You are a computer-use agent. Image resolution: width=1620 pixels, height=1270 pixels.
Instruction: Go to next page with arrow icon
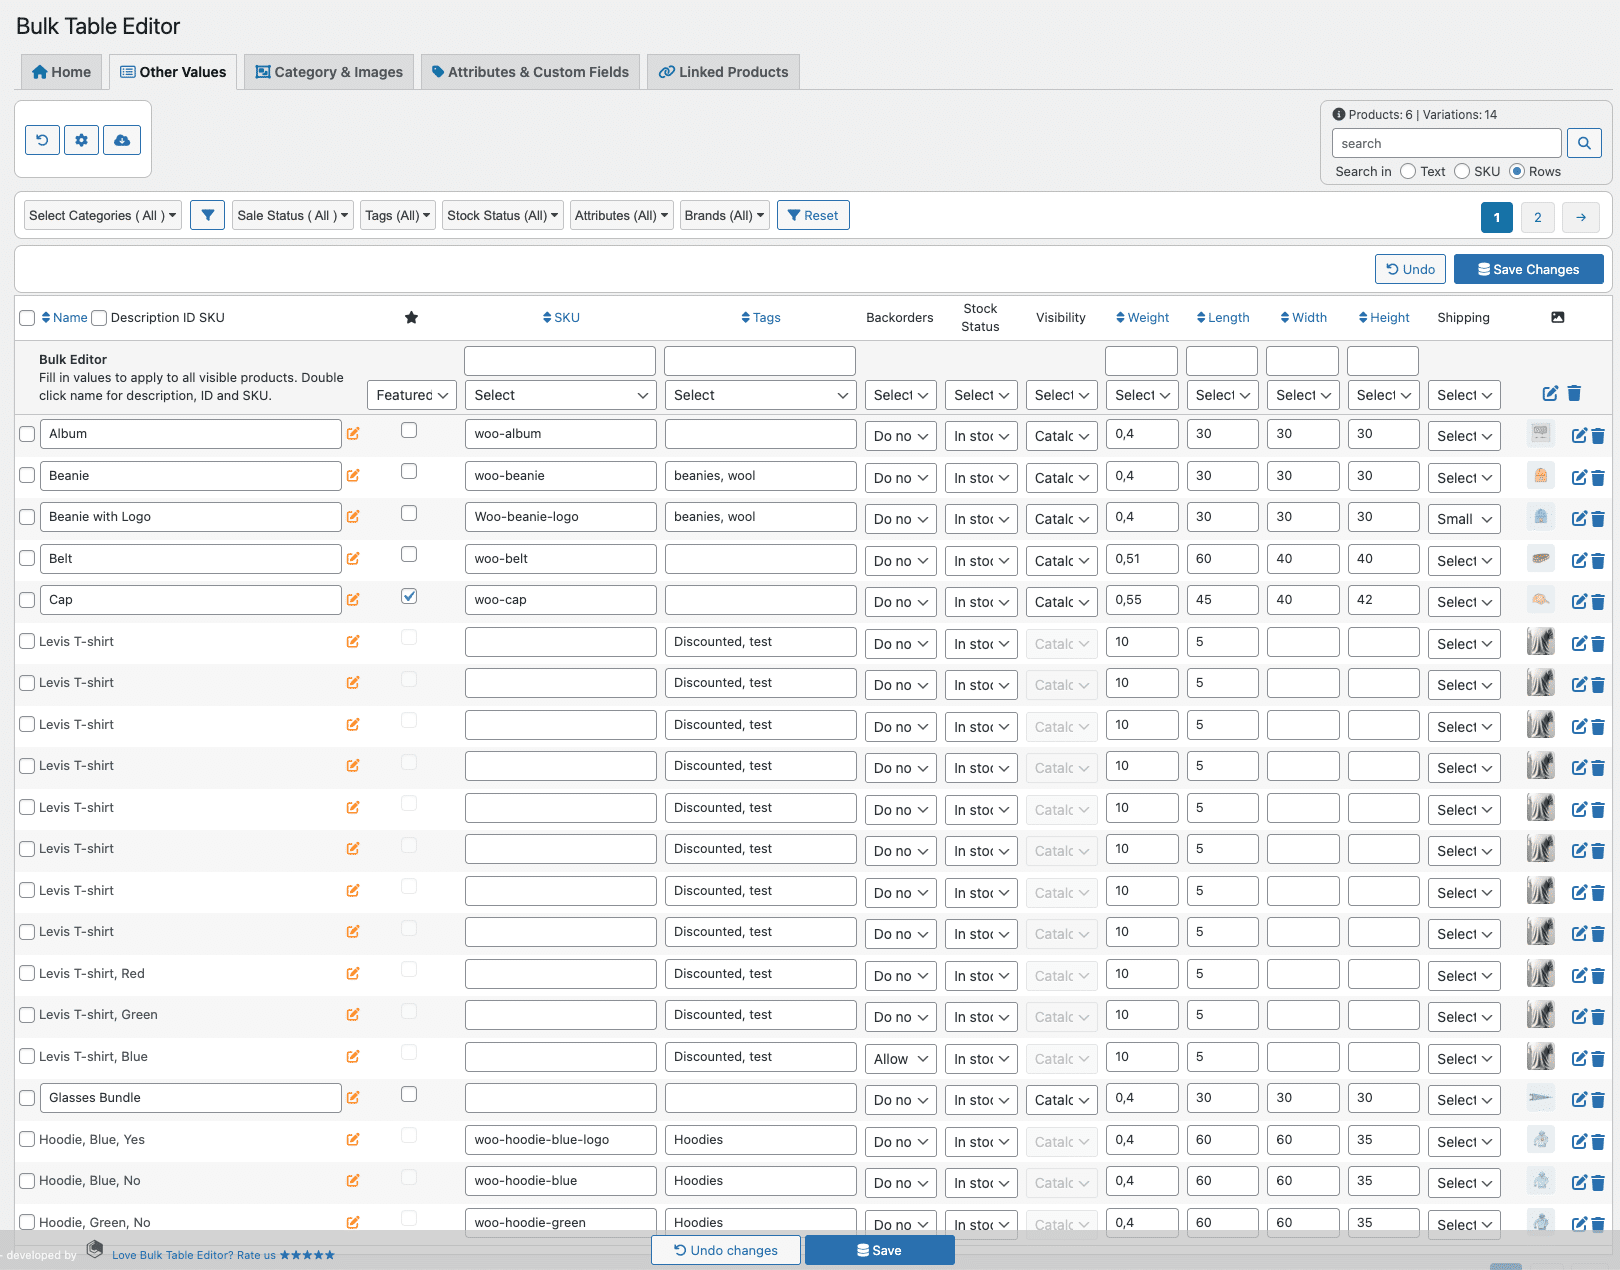[x=1581, y=217]
